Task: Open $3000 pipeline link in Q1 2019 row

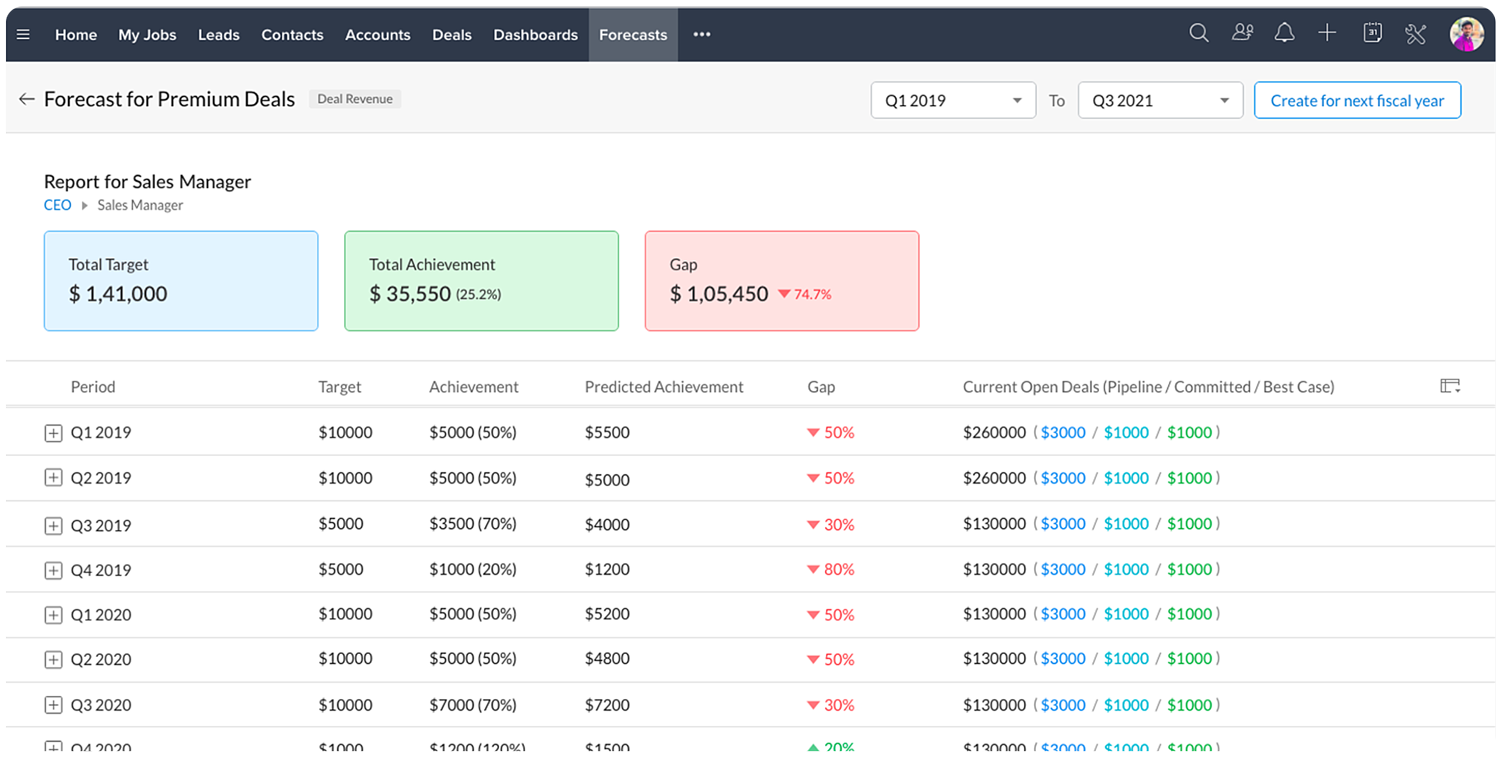Action: [1063, 433]
